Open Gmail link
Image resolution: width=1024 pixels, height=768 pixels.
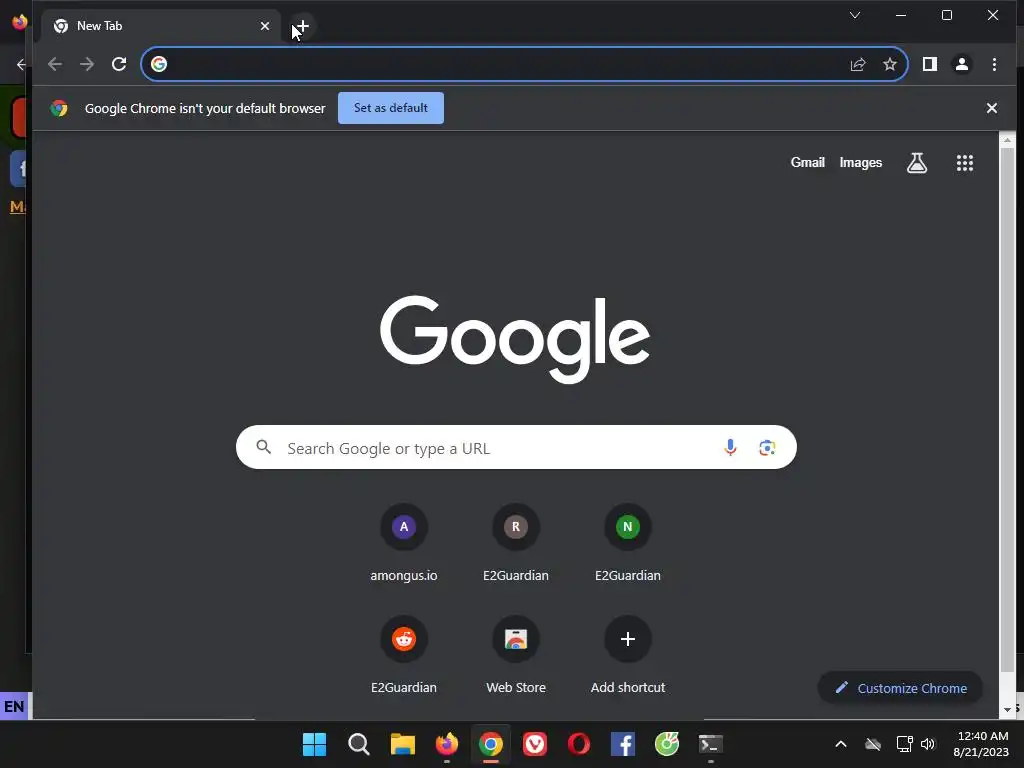click(807, 163)
